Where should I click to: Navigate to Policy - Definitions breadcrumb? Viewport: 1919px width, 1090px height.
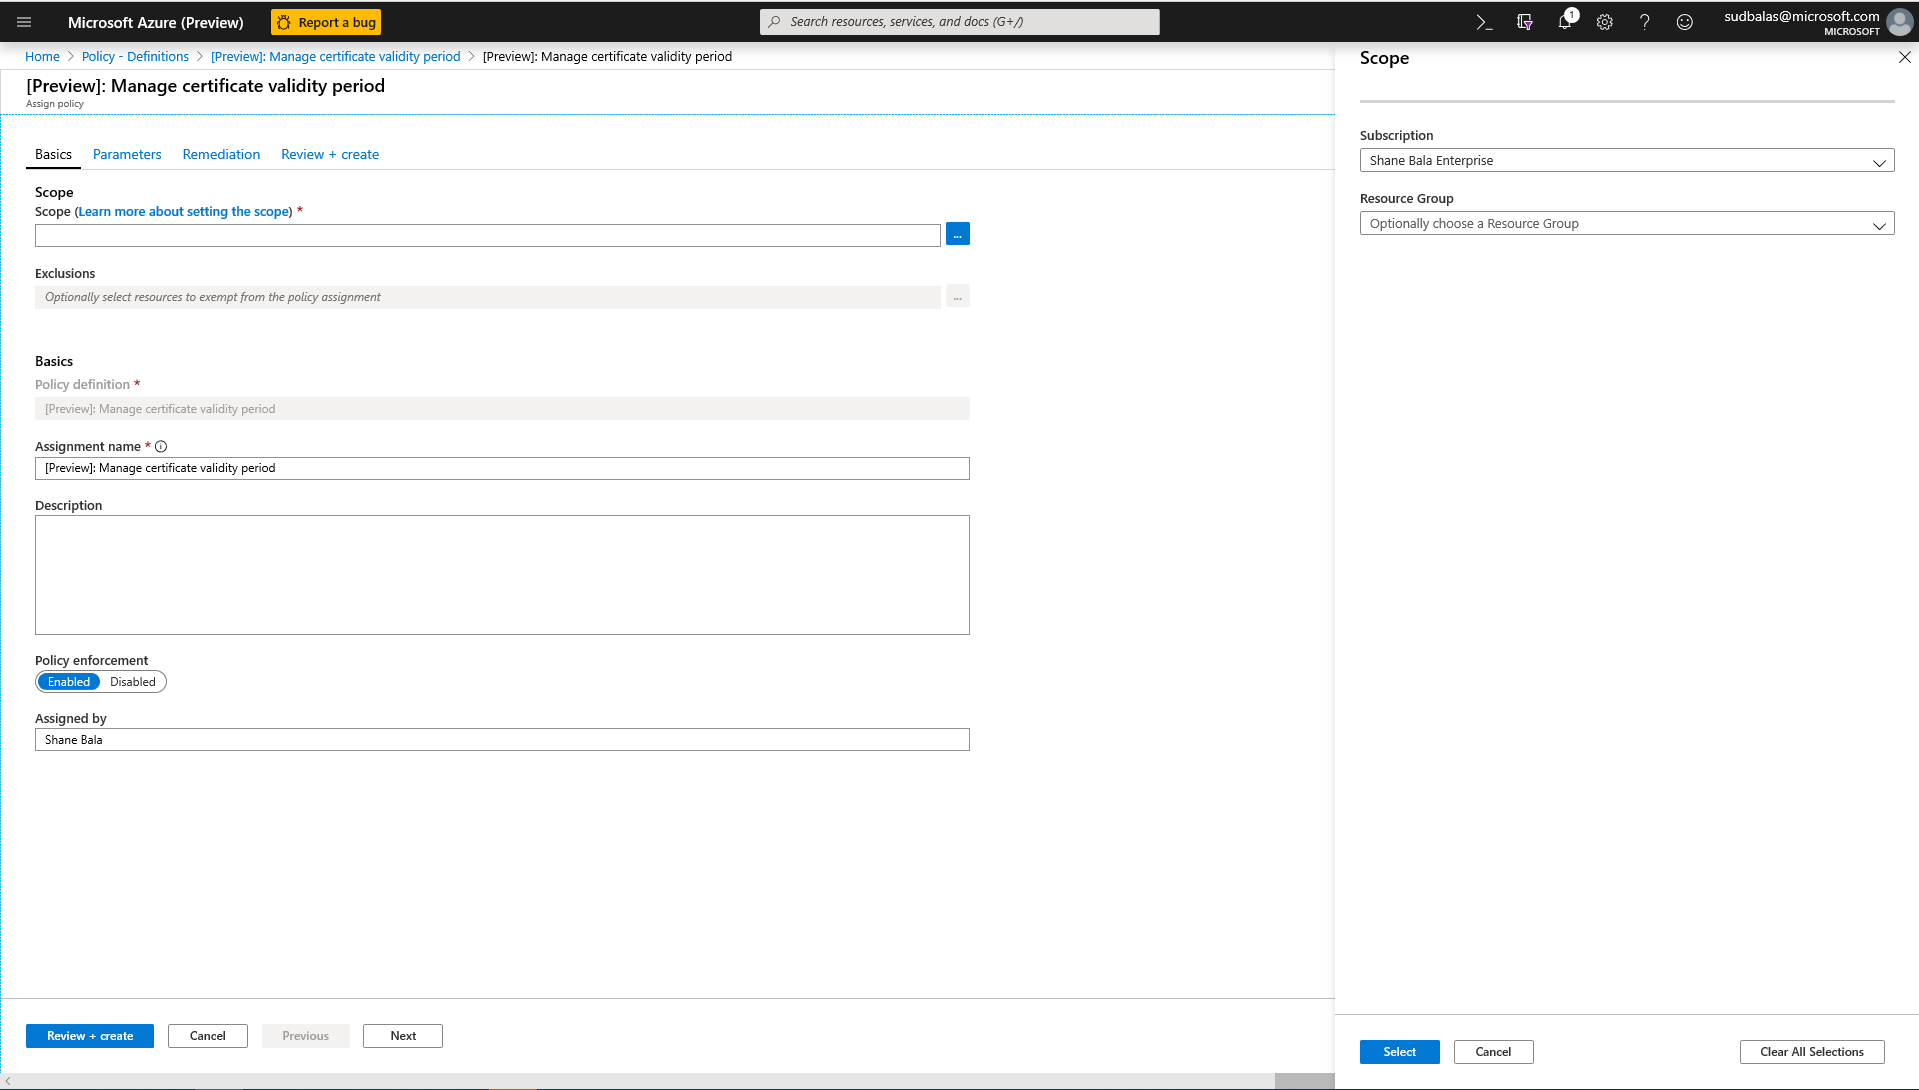click(135, 56)
